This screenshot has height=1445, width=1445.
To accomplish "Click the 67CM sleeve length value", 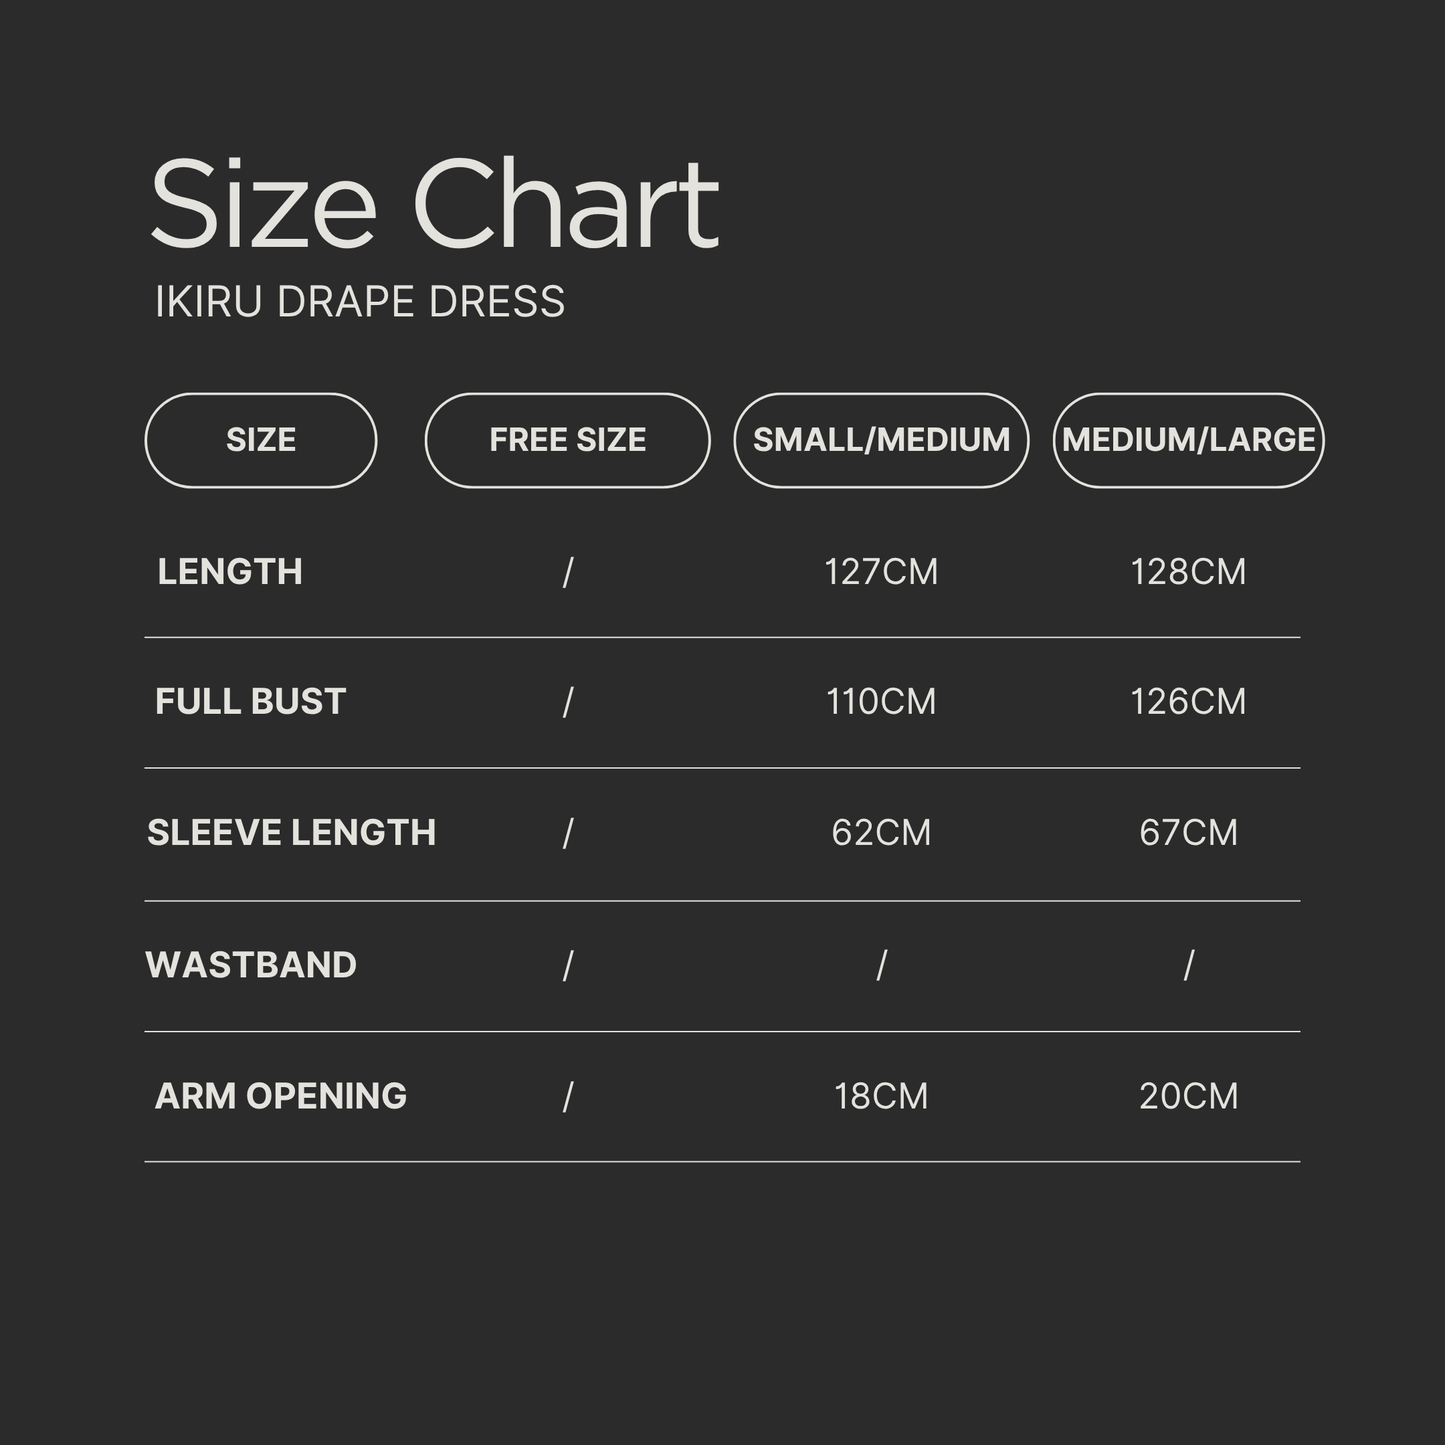I will point(1188,833).
